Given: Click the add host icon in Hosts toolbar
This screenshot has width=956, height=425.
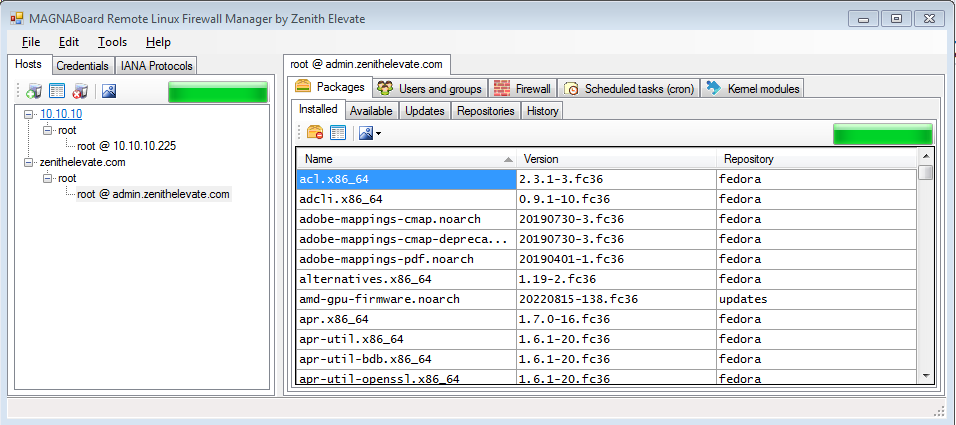Looking at the screenshot, I should pos(35,91).
